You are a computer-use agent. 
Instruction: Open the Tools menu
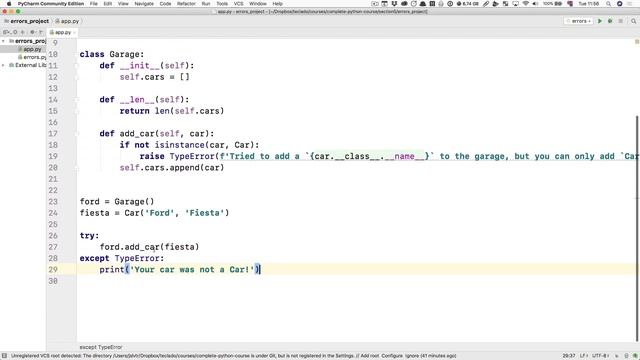pyautogui.click(x=222, y=3)
